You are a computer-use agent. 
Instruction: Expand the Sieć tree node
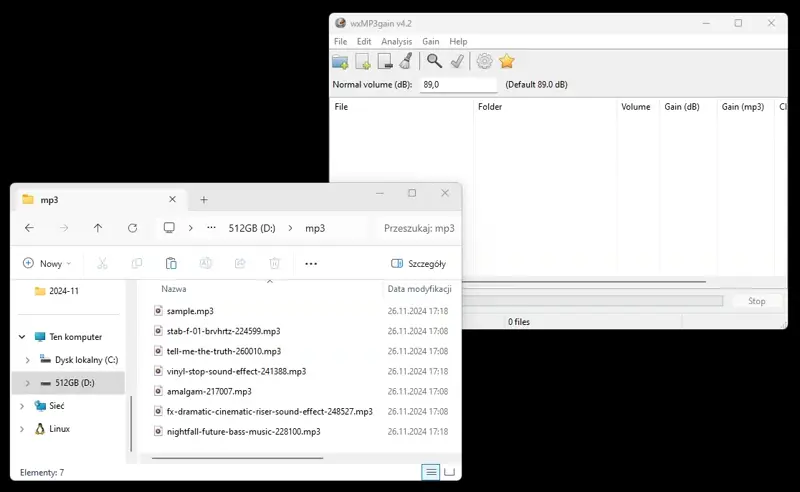pyautogui.click(x=22, y=406)
